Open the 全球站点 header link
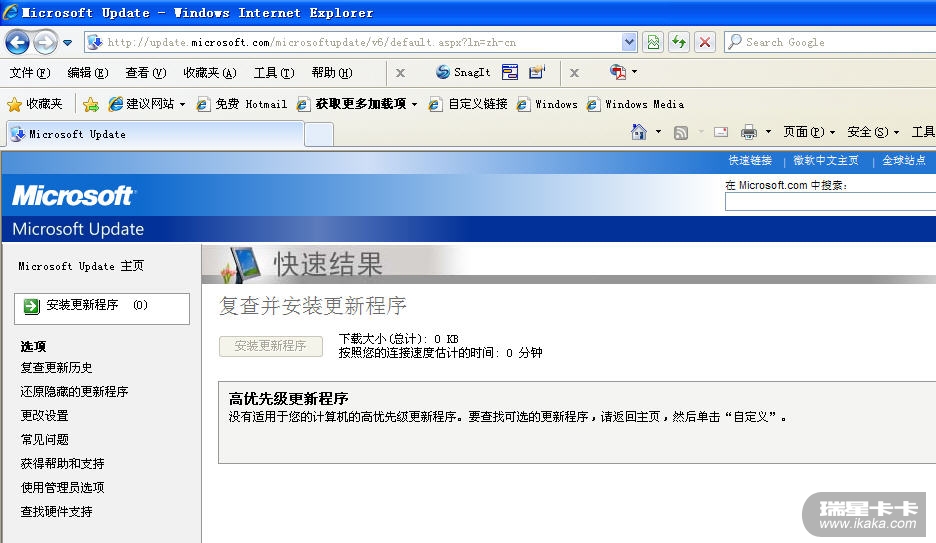 click(x=904, y=161)
